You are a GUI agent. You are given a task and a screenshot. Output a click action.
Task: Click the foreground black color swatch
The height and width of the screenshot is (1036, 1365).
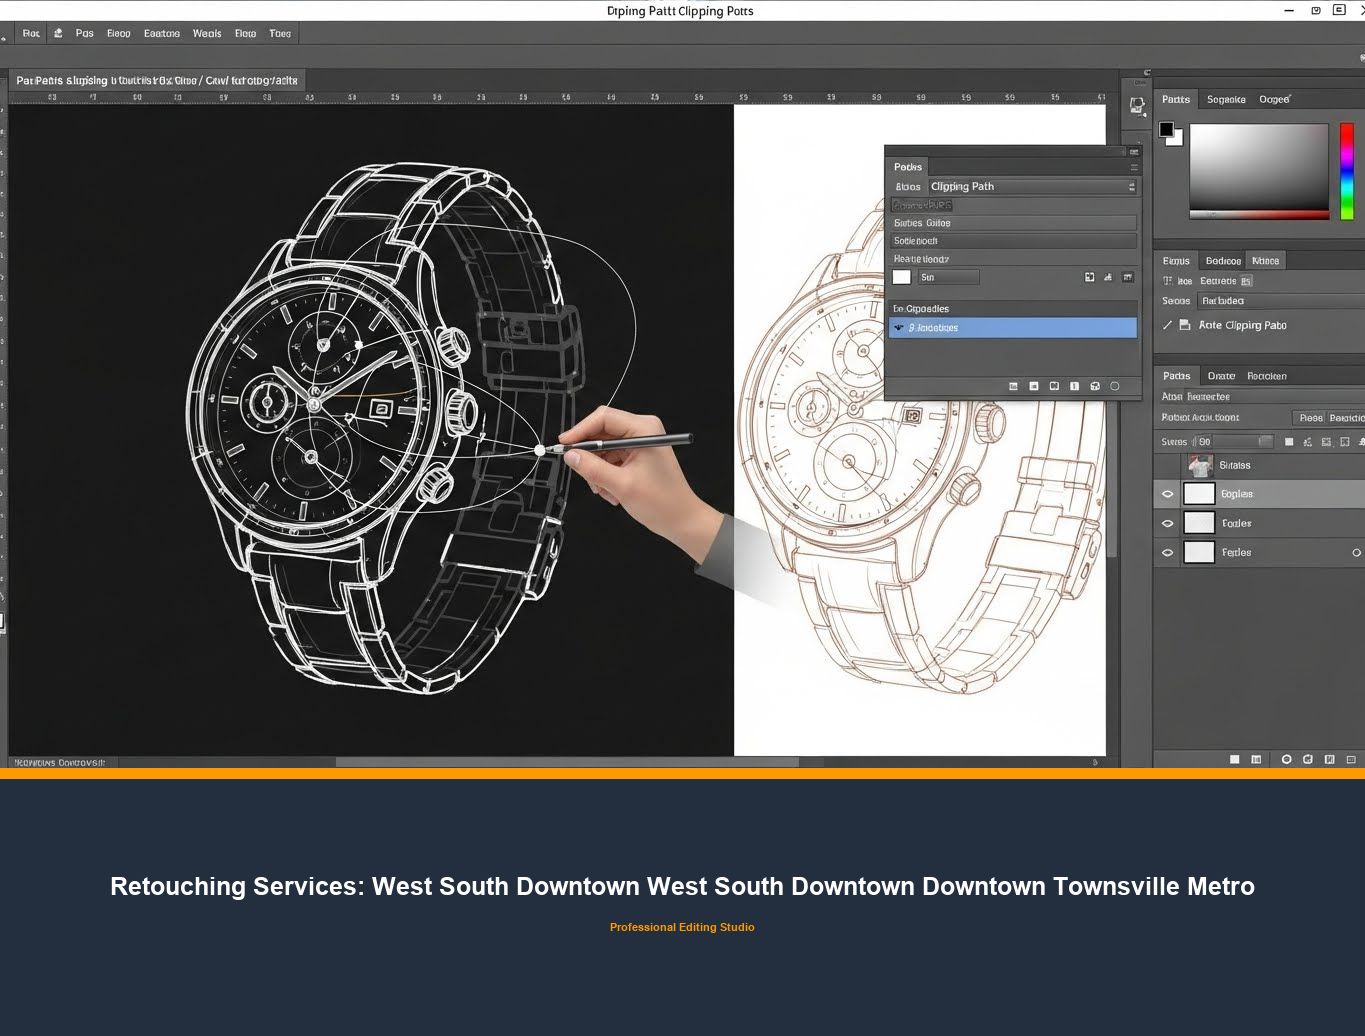coord(1166,129)
